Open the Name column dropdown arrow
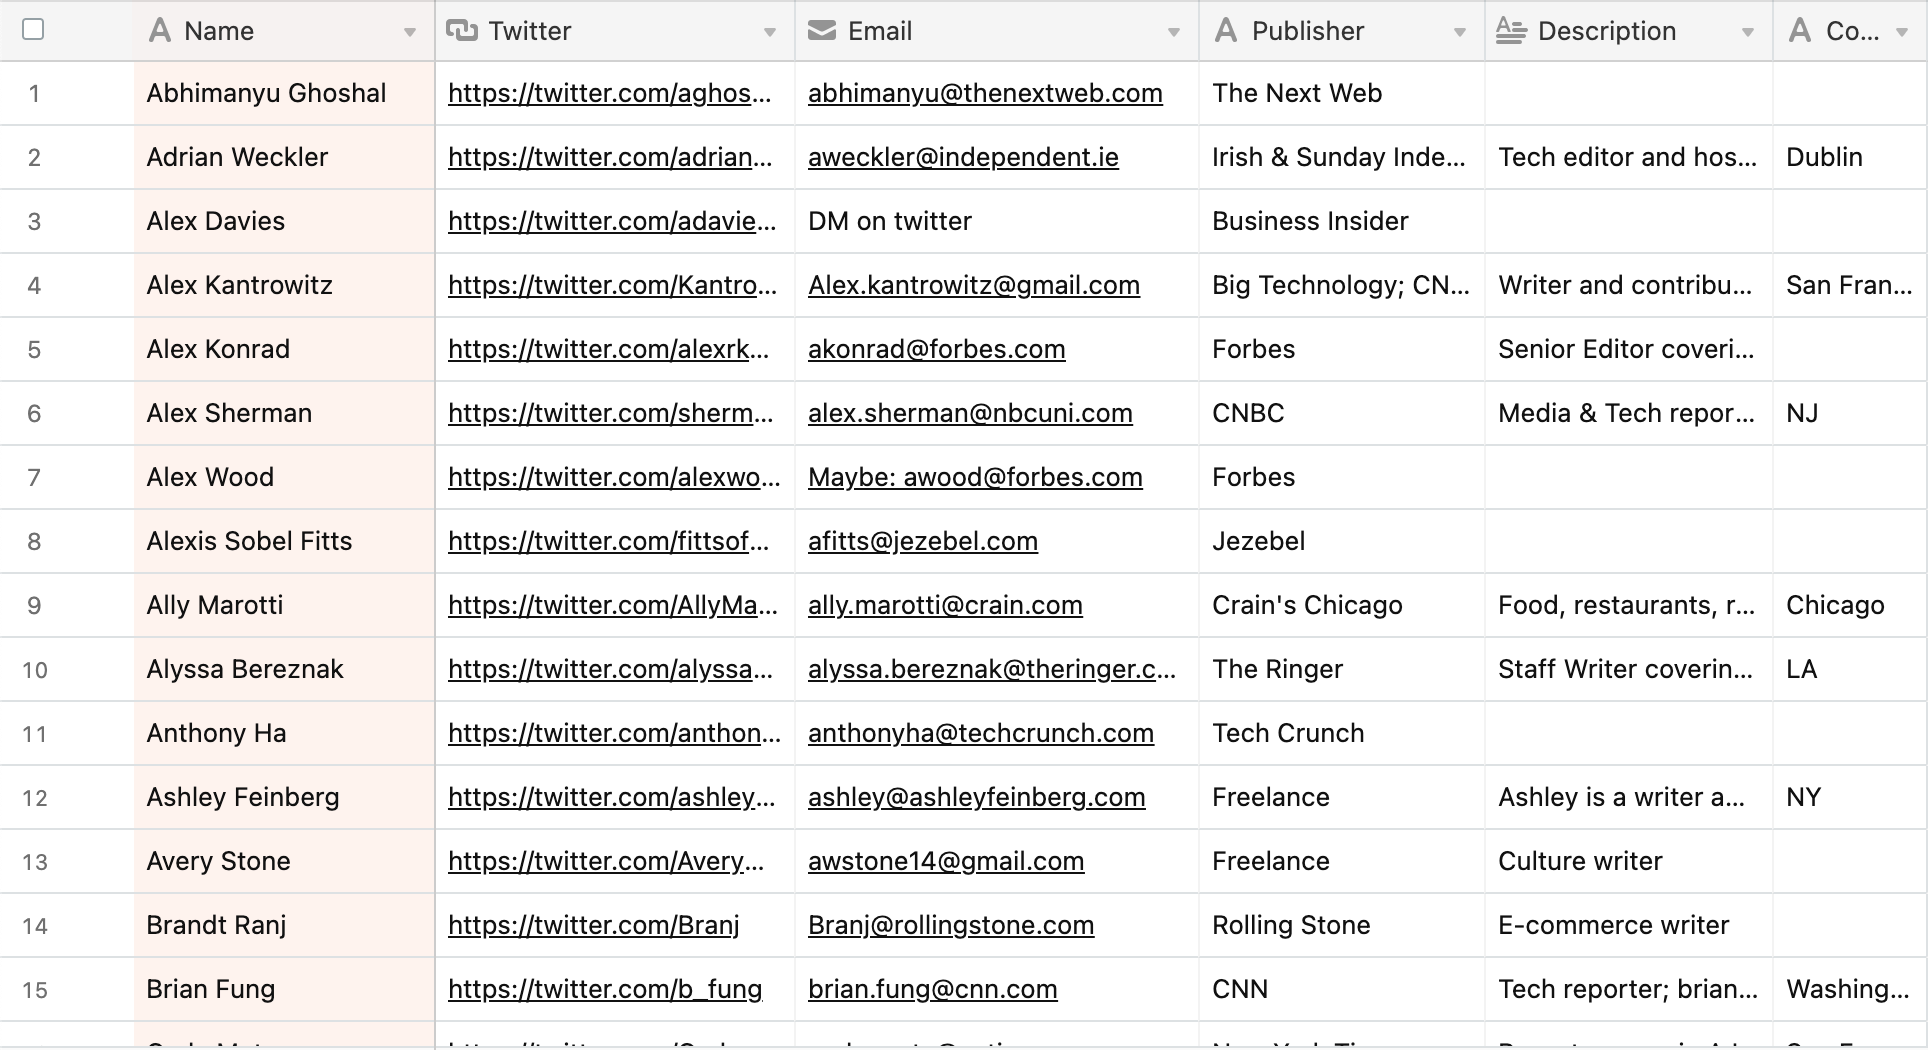The image size is (1928, 1050). tap(410, 32)
